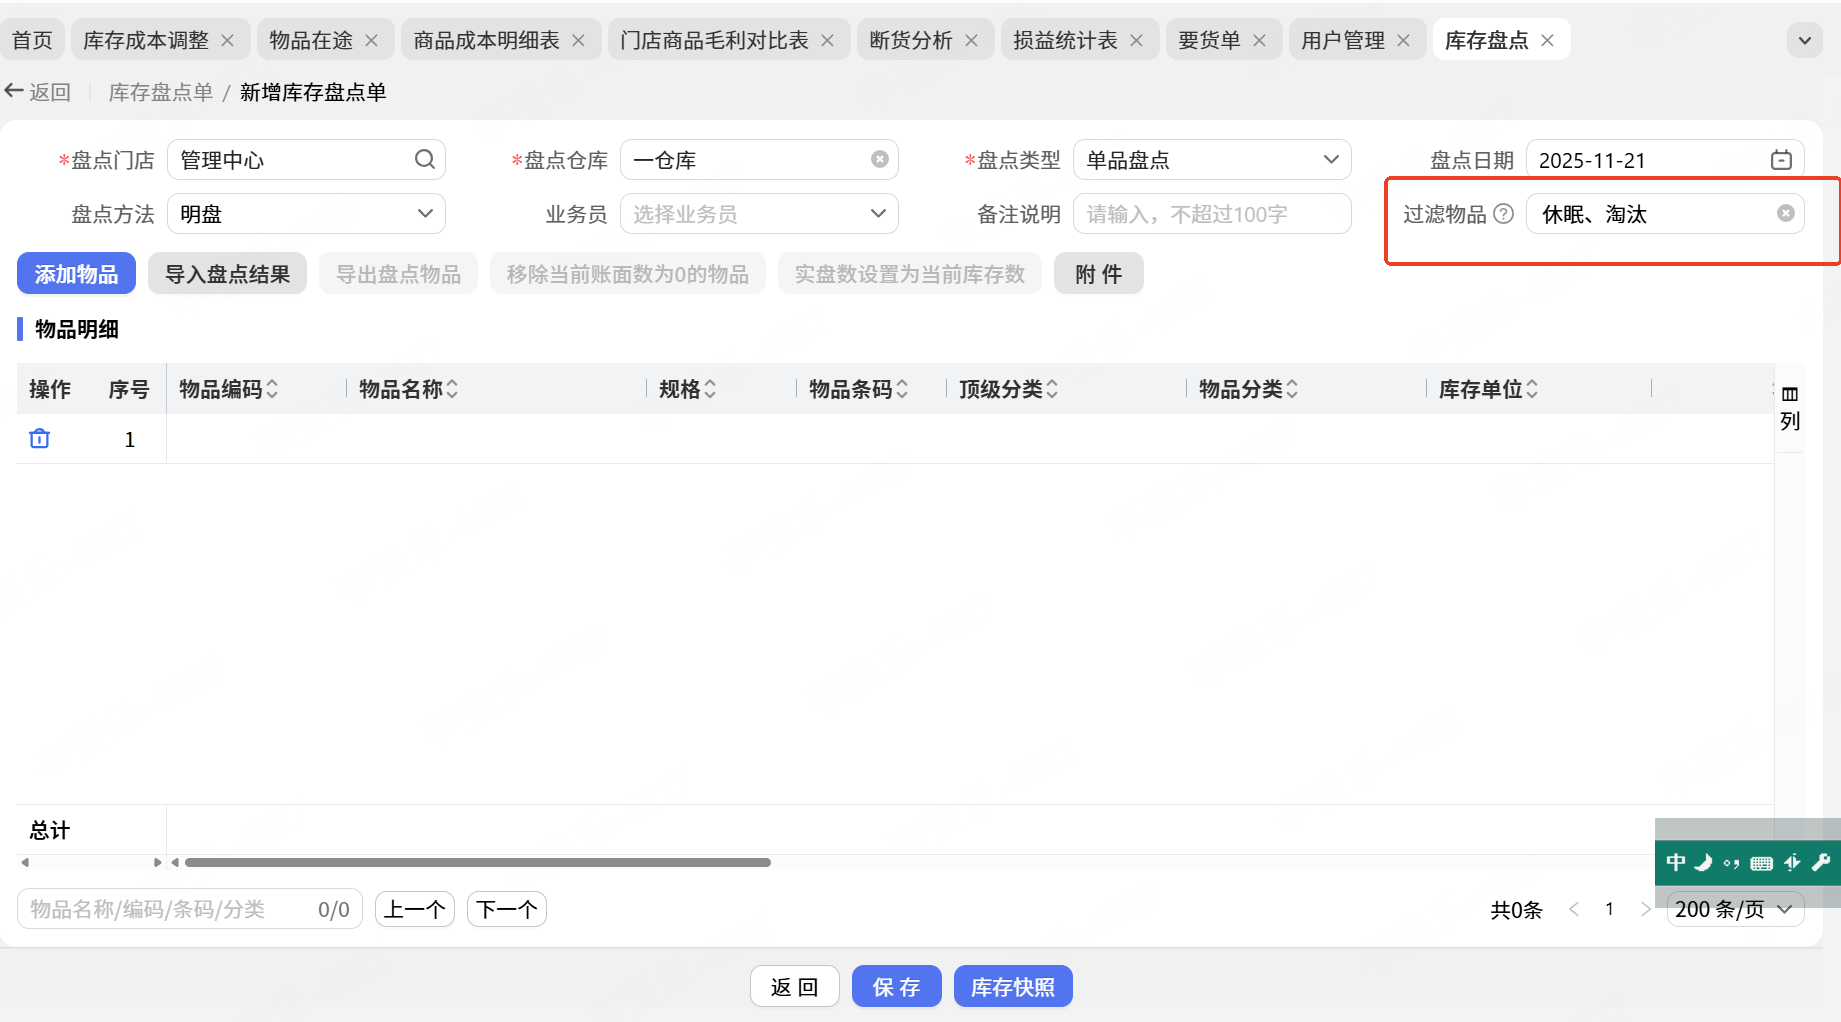Viewport: 1841px width, 1022px height.
Task: Jump to the previous match with 上一个
Action: pos(415,909)
